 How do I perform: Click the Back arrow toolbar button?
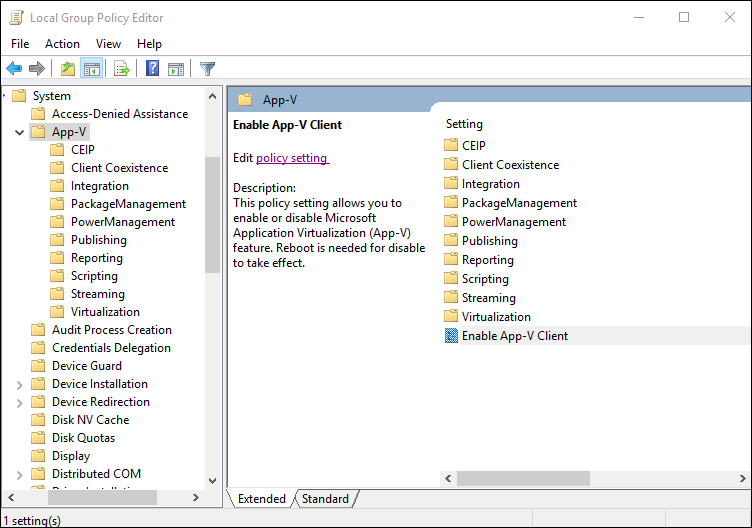pyautogui.click(x=14, y=69)
